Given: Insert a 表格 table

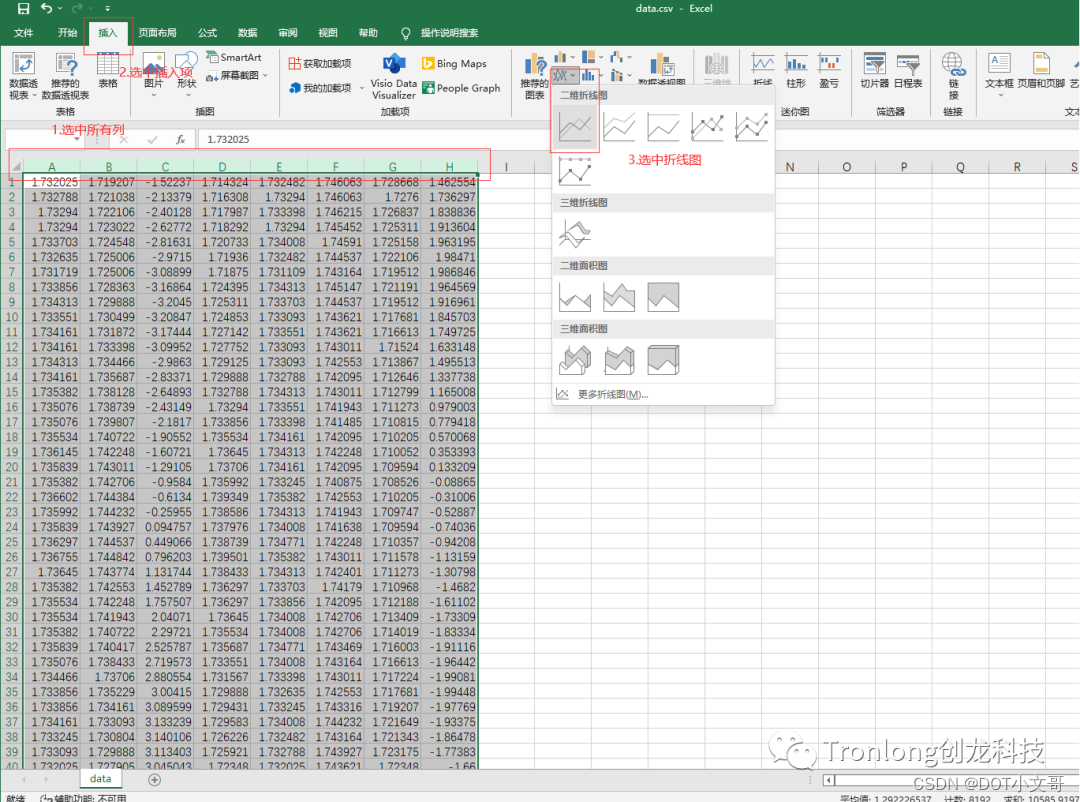Looking at the screenshot, I should click(x=107, y=71).
